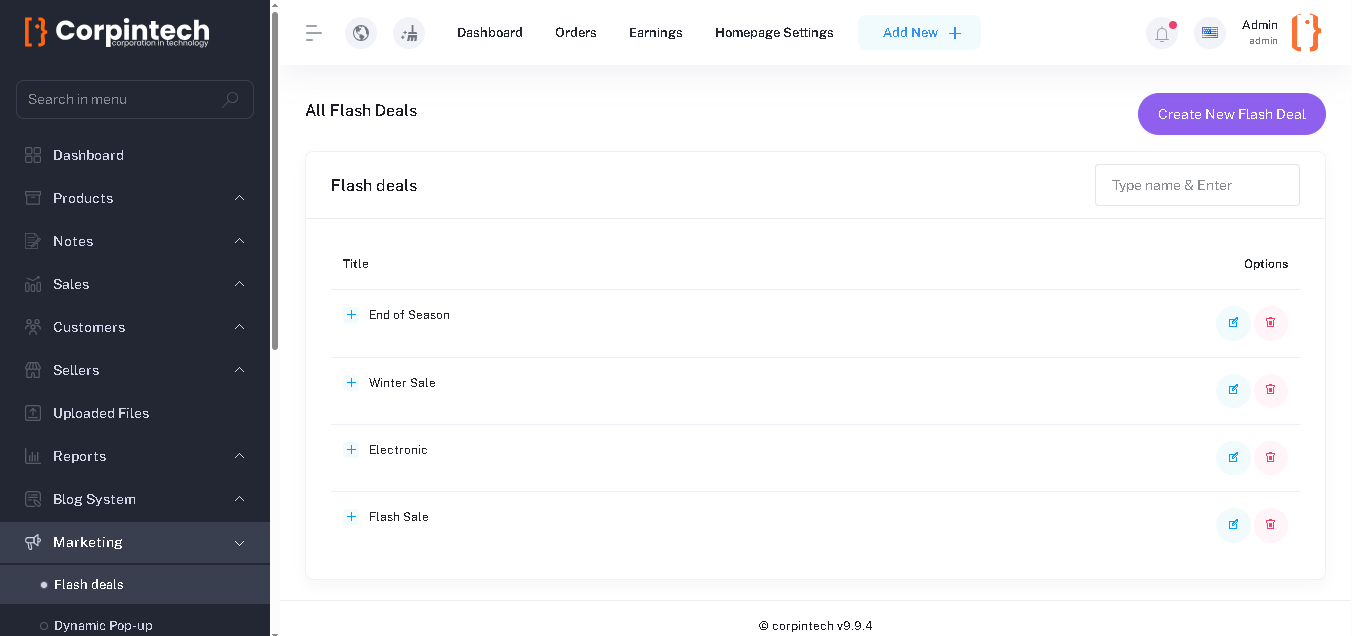
Task: Open the language flag selector
Action: click(1210, 33)
